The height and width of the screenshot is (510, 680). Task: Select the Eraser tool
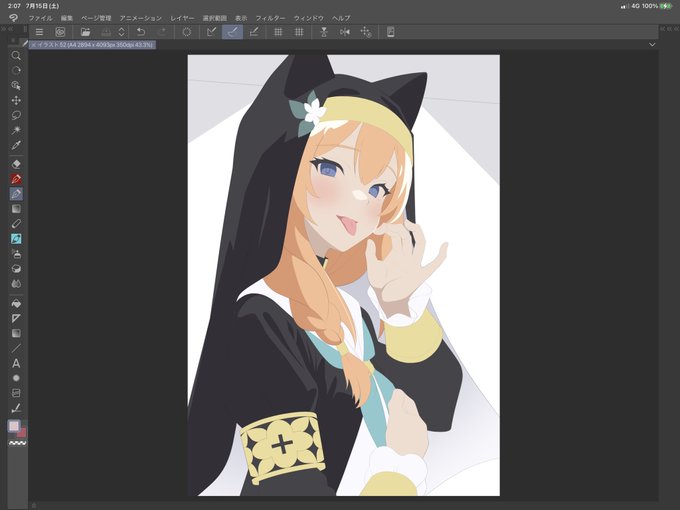click(x=16, y=164)
